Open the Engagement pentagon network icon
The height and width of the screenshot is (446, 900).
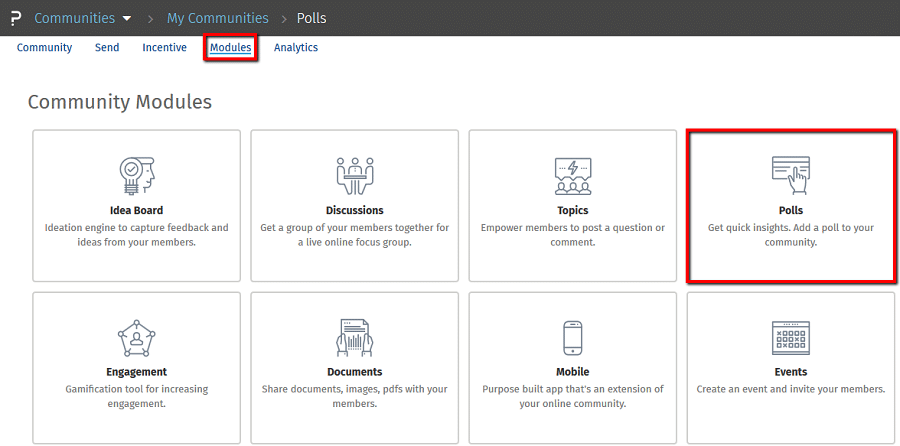(137, 338)
